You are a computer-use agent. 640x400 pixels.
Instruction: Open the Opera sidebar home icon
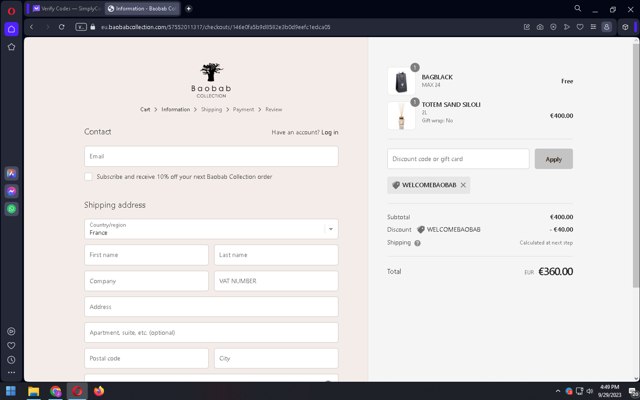11,29
